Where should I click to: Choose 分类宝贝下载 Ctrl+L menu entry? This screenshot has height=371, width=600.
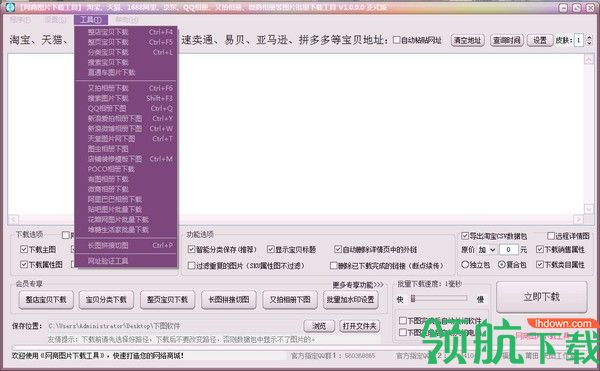(x=126, y=52)
